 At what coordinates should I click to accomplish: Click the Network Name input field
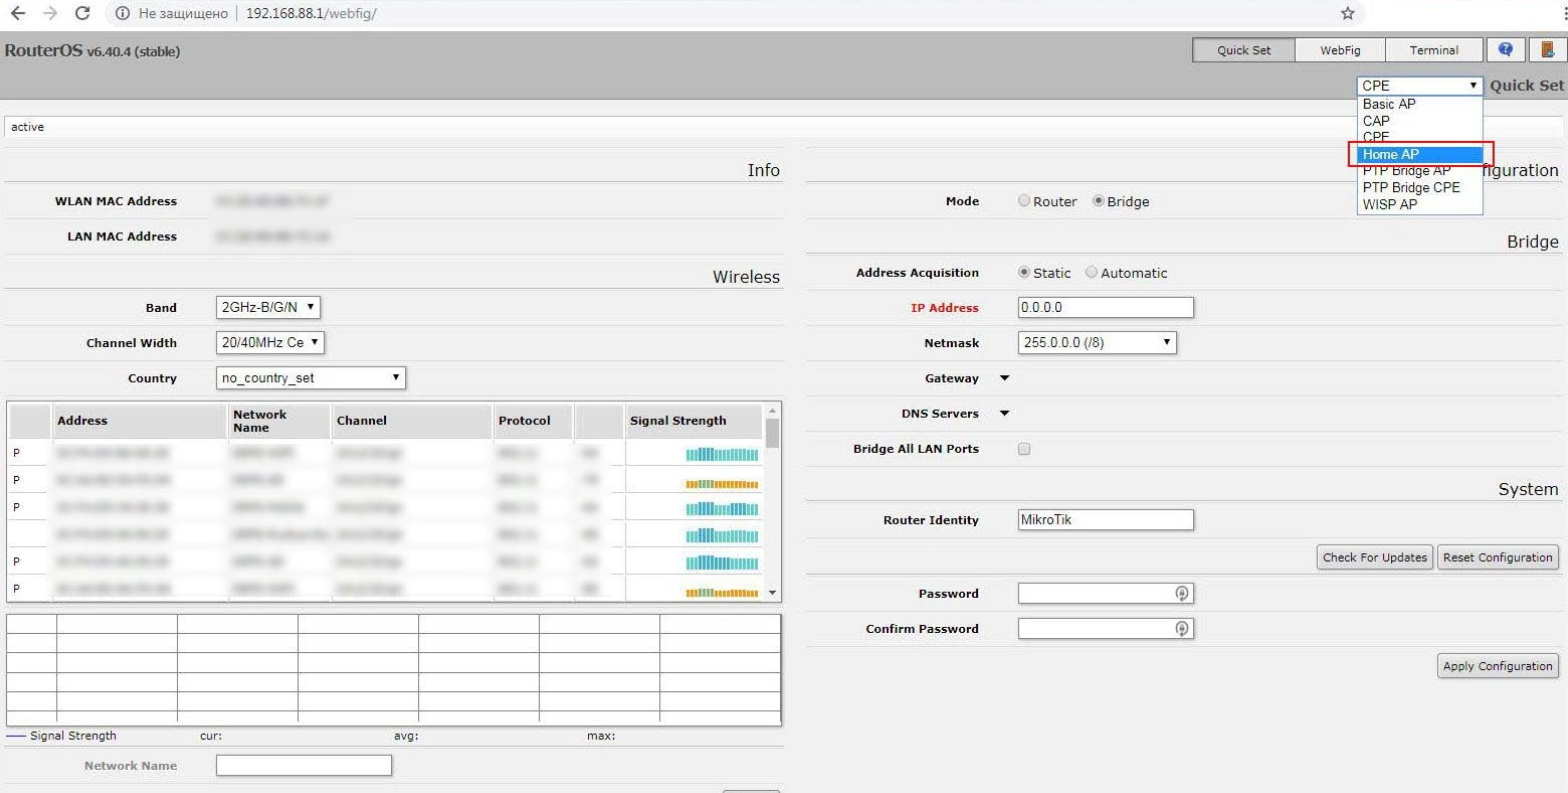point(304,765)
